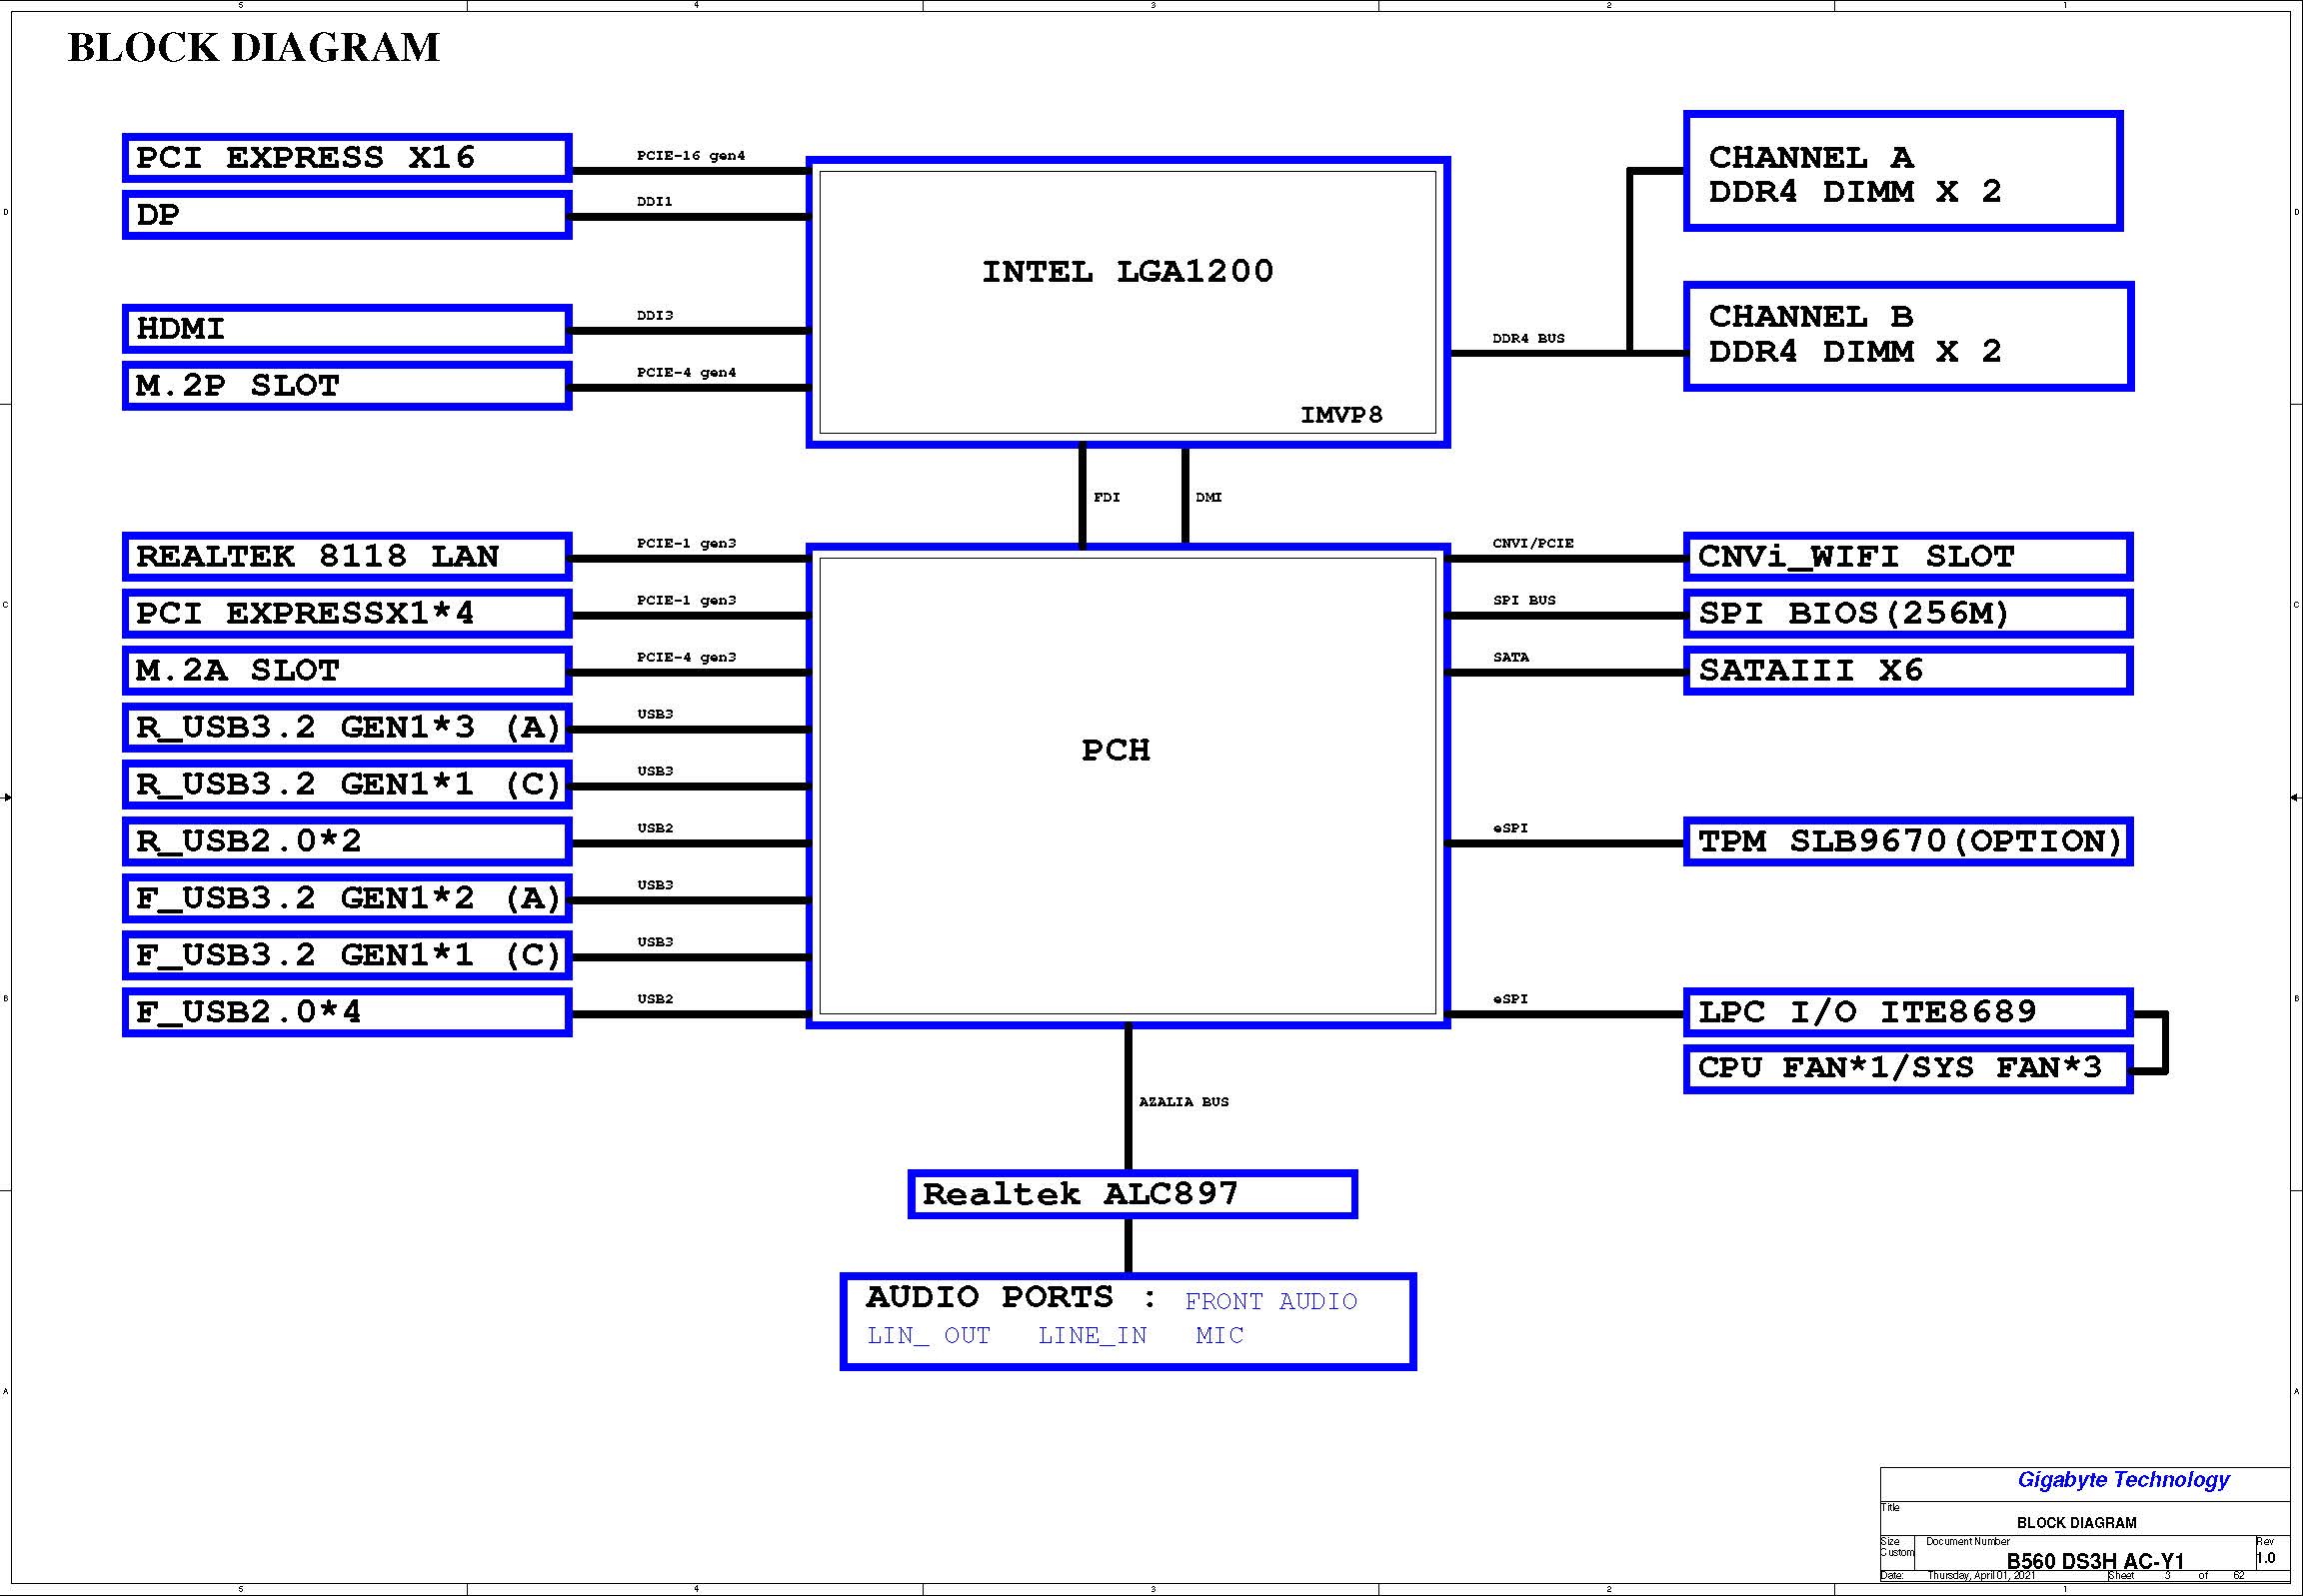Screen dimensions: 2303x1596
Task: Click the AUDIO PORTS label
Action: click(1011, 1297)
